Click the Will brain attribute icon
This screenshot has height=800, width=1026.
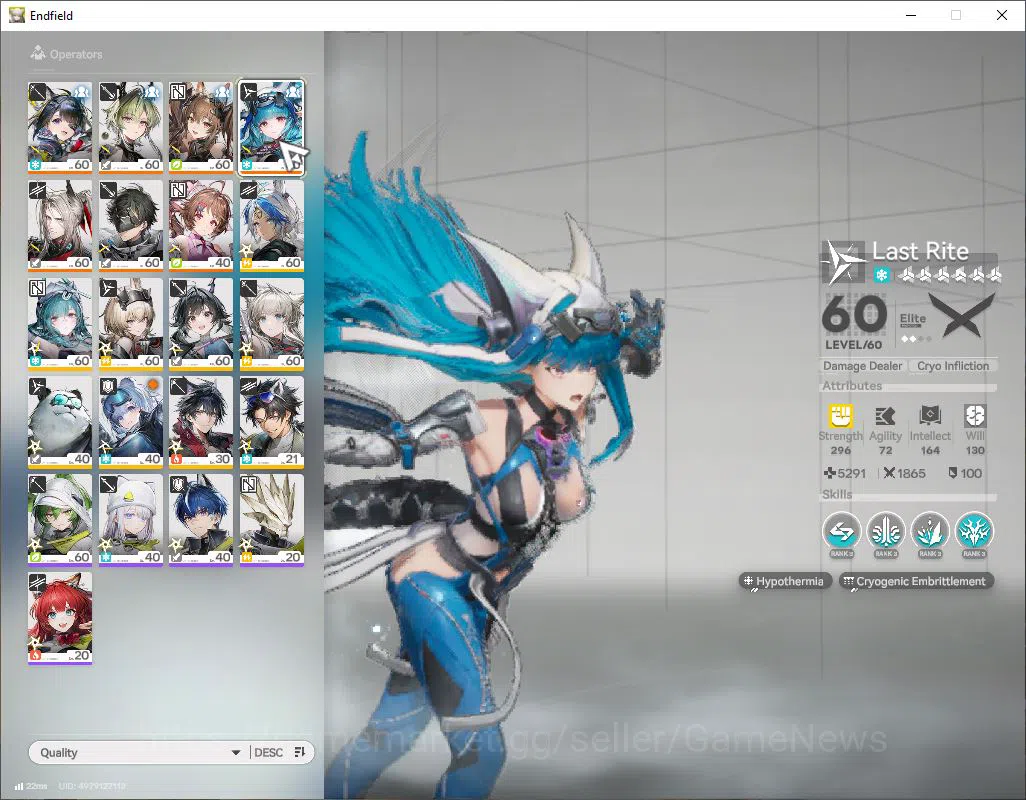click(x=974, y=415)
